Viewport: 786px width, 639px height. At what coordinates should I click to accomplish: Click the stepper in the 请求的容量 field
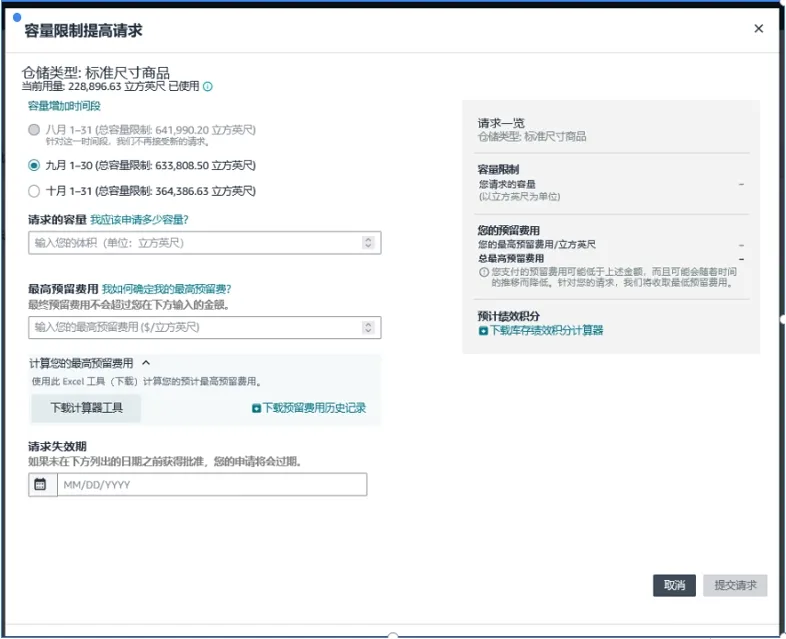(x=368, y=243)
